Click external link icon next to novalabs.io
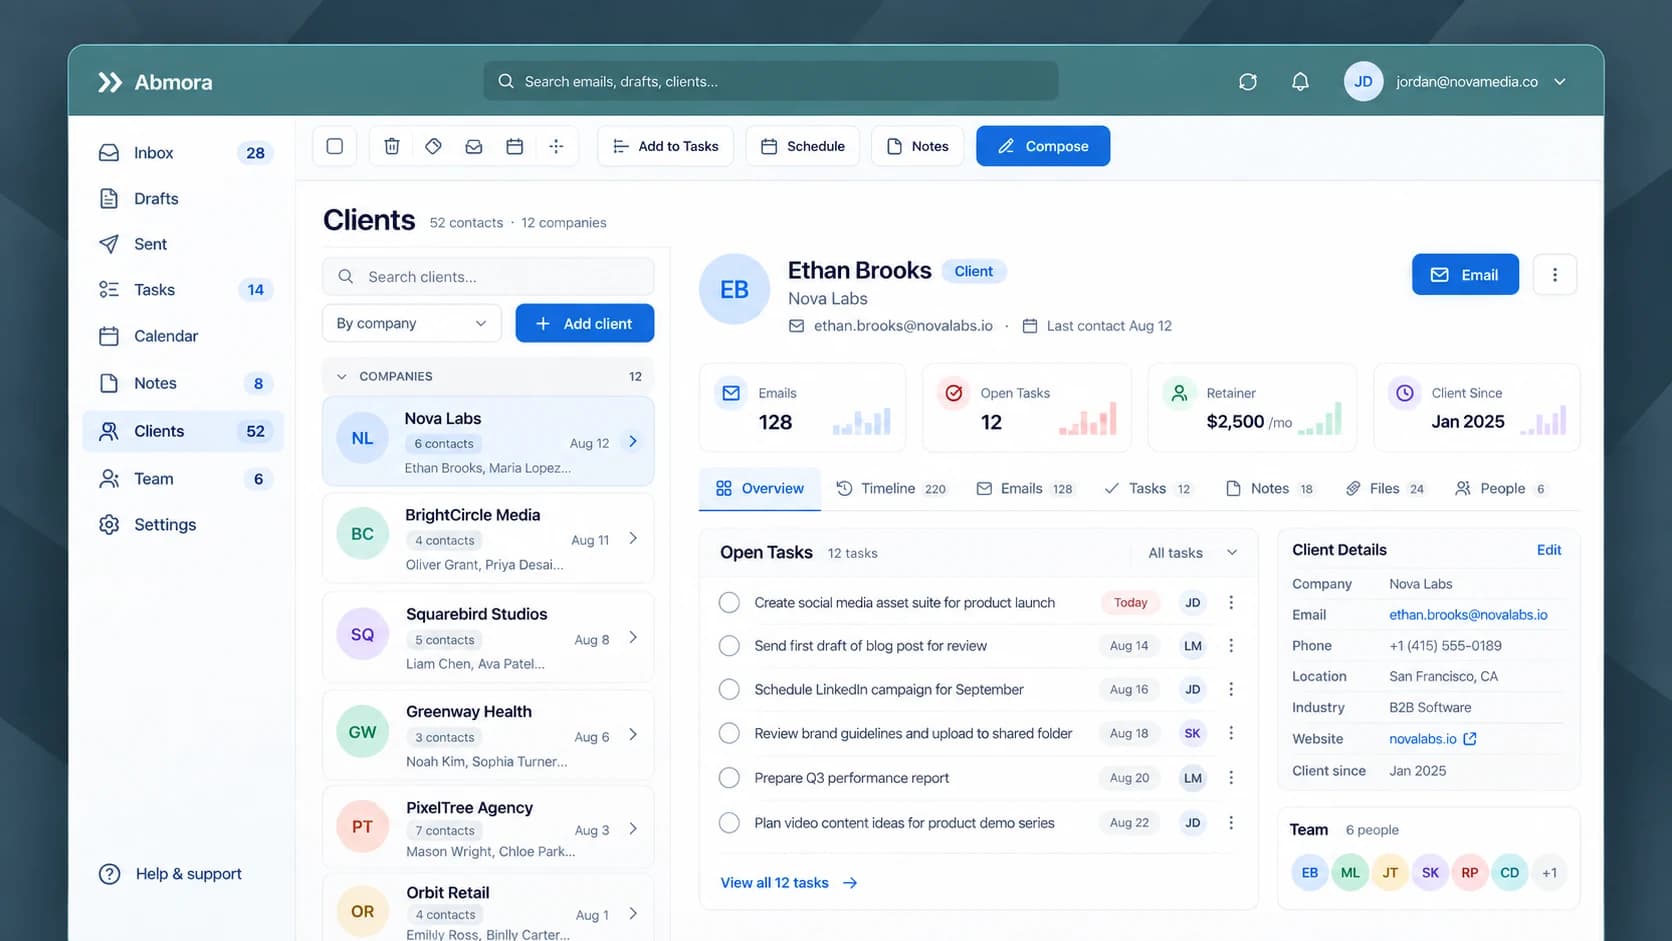Image resolution: width=1672 pixels, height=941 pixels. click(1470, 739)
